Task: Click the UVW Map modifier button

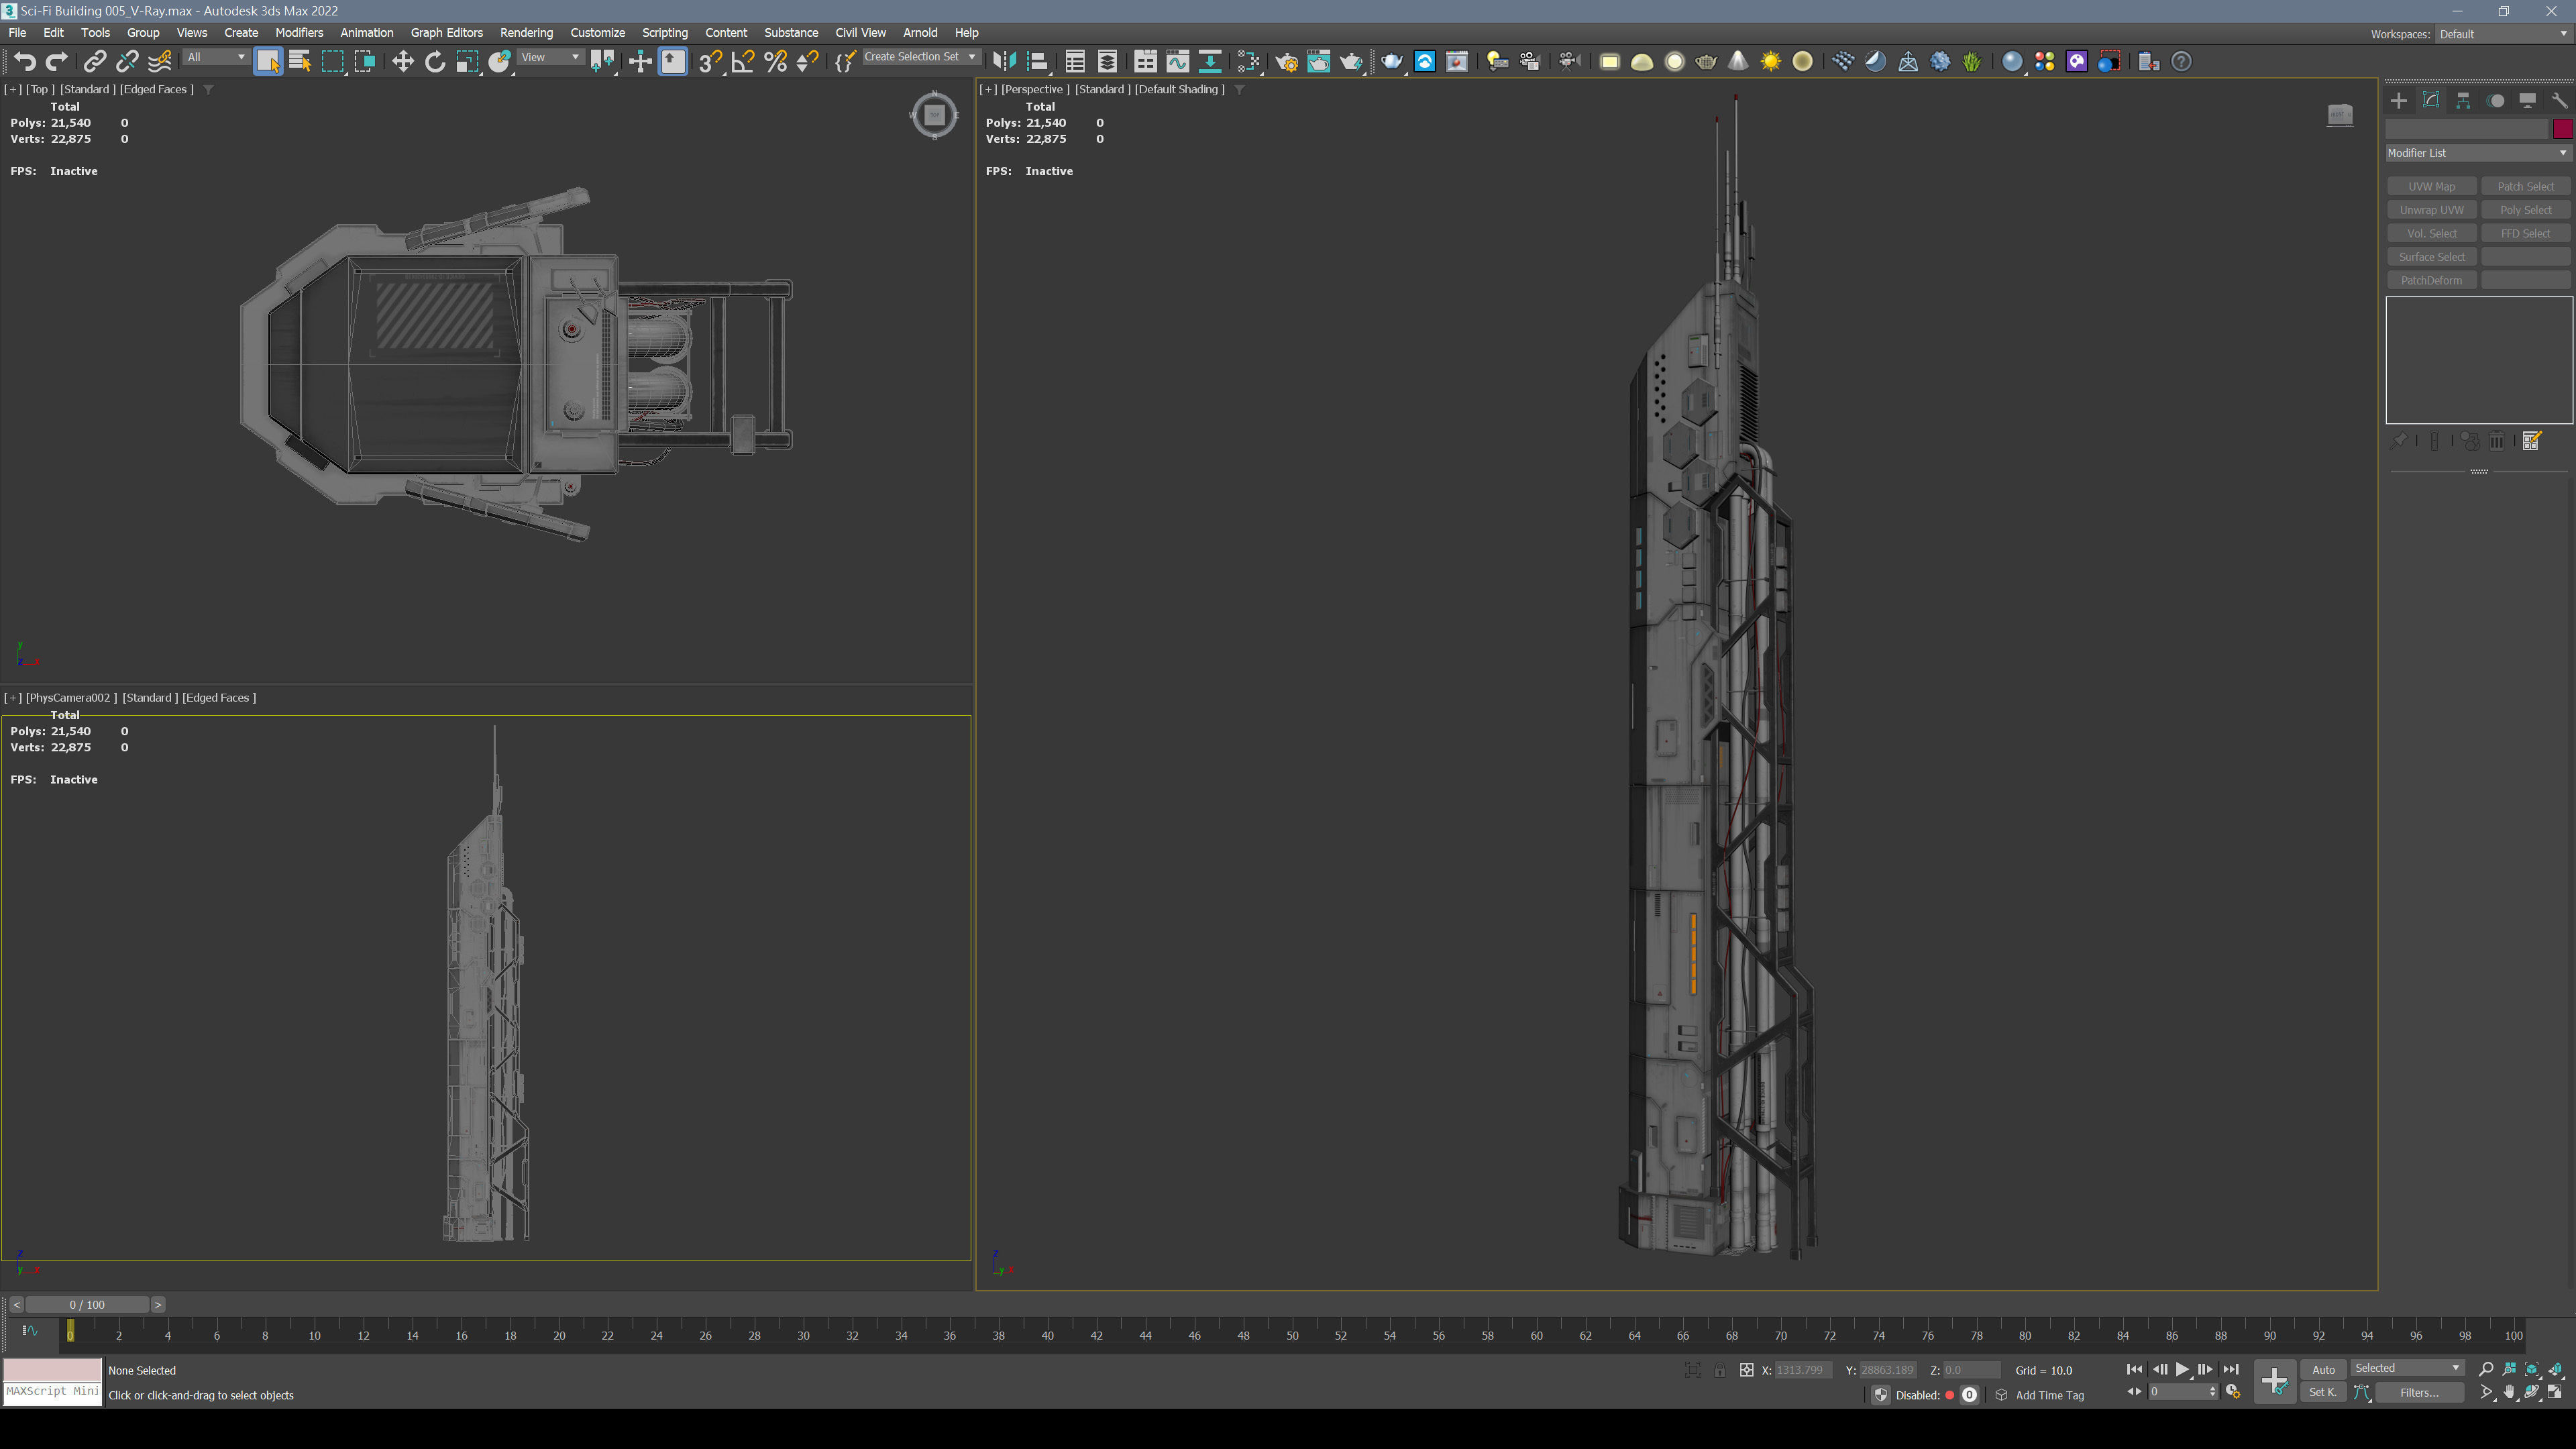Action: (2431, 186)
